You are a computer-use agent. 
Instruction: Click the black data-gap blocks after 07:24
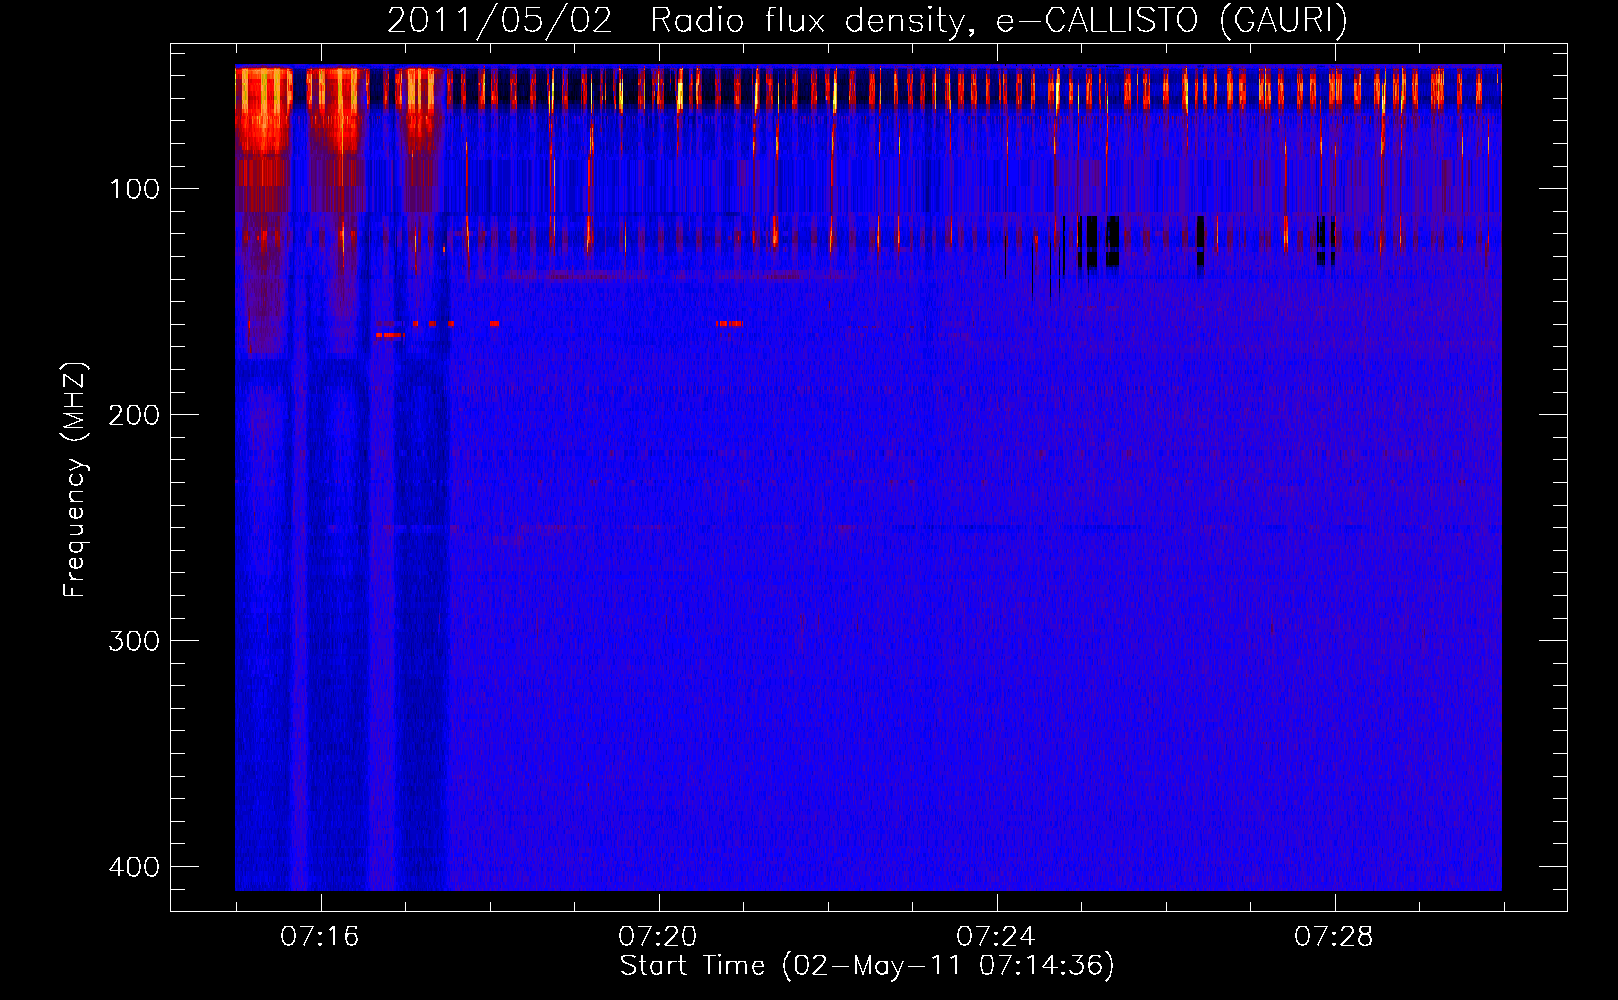[1099, 242]
